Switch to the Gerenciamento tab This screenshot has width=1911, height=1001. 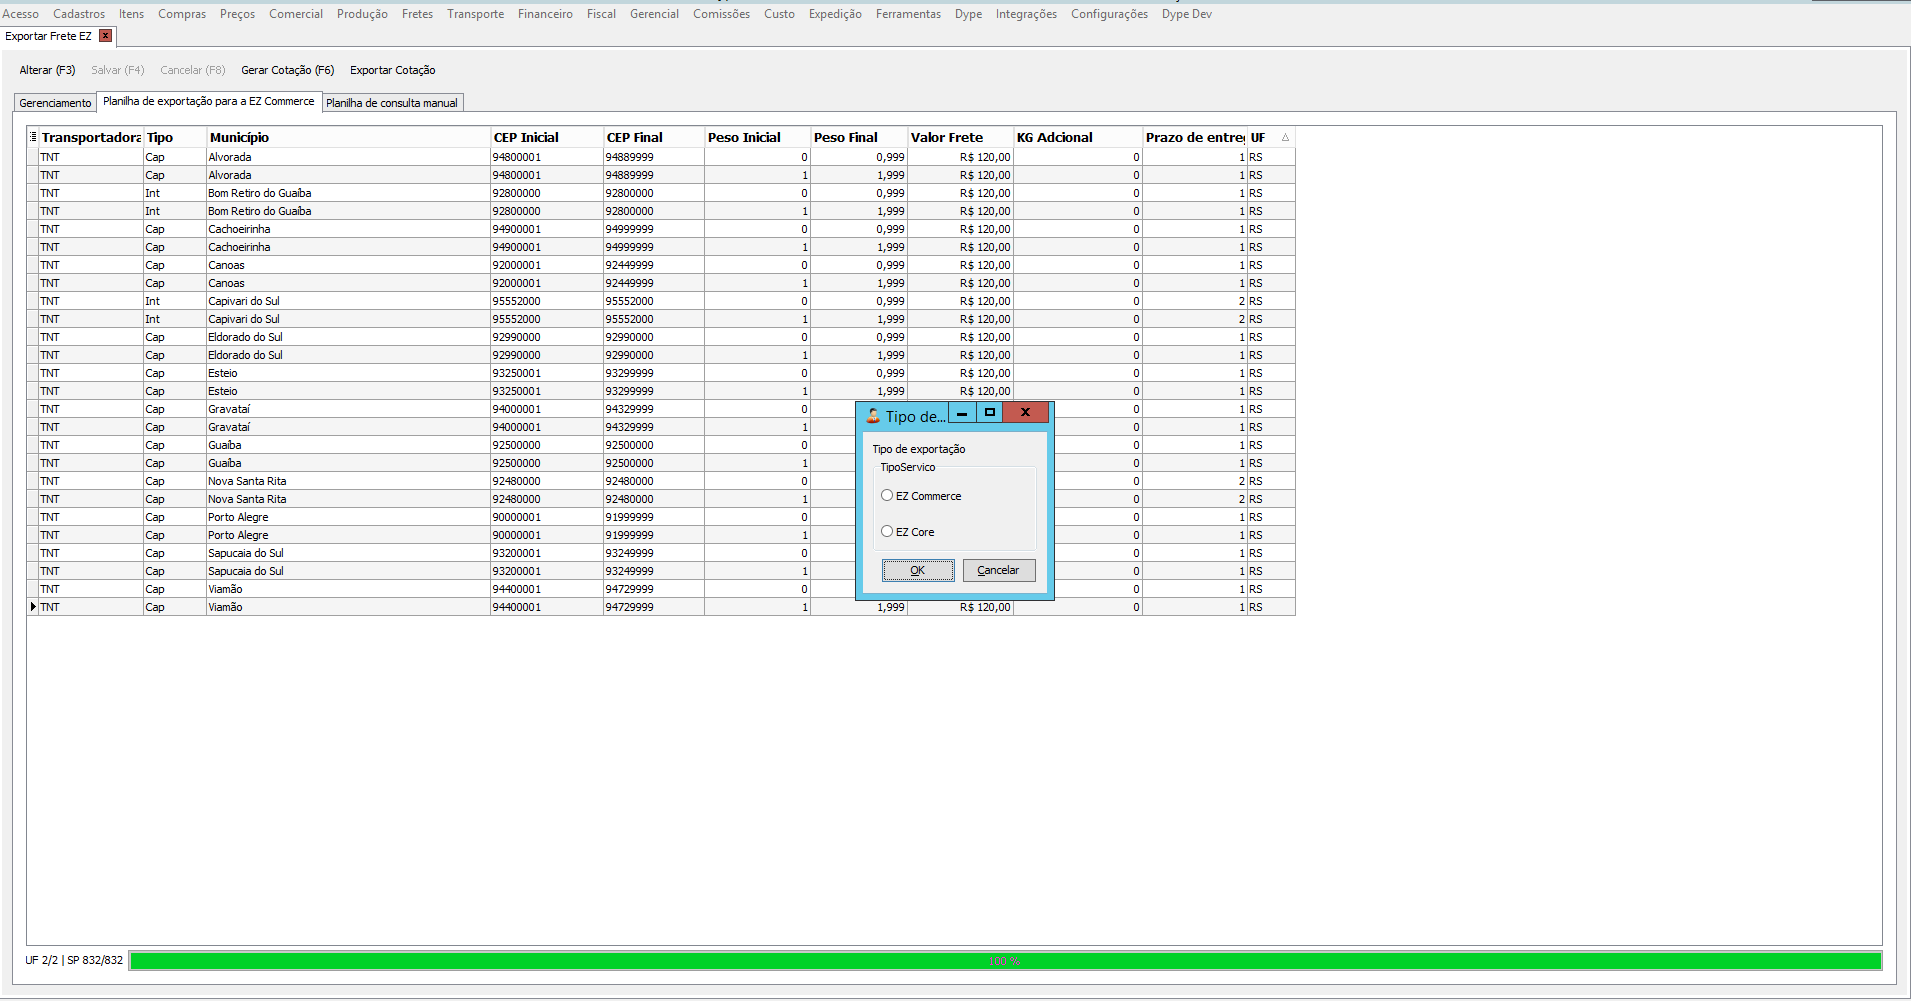pyautogui.click(x=55, y=103)
